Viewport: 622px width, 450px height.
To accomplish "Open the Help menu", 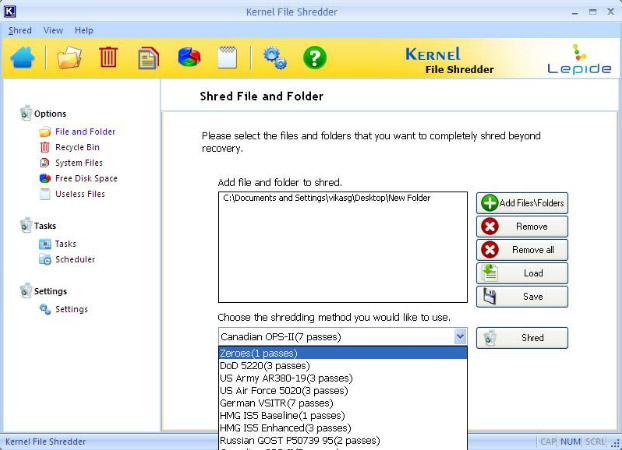I will 84,30.
